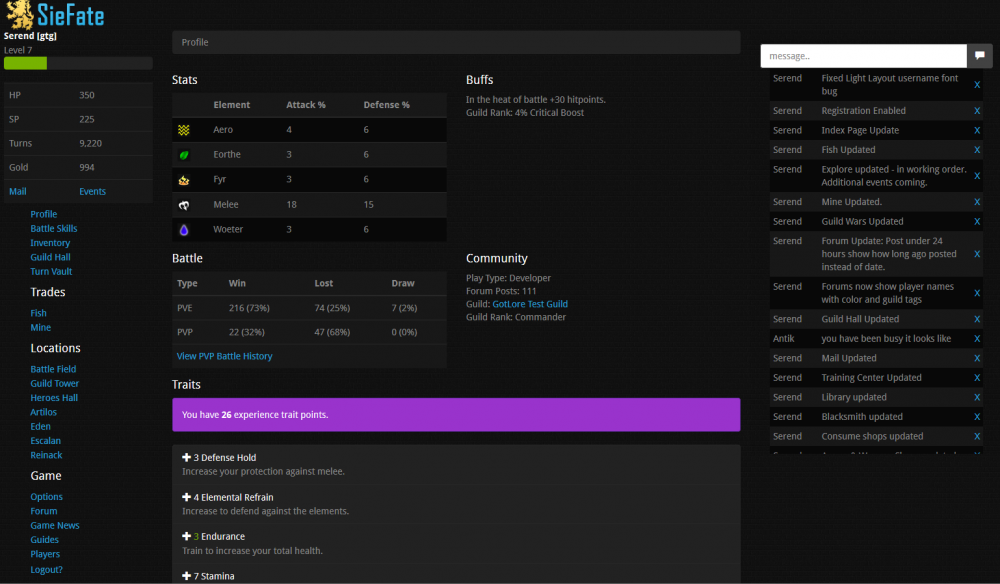Click the Eorthe leaf element icon
The height and width of the screenshot is (584, 1000).
[184, 155]
